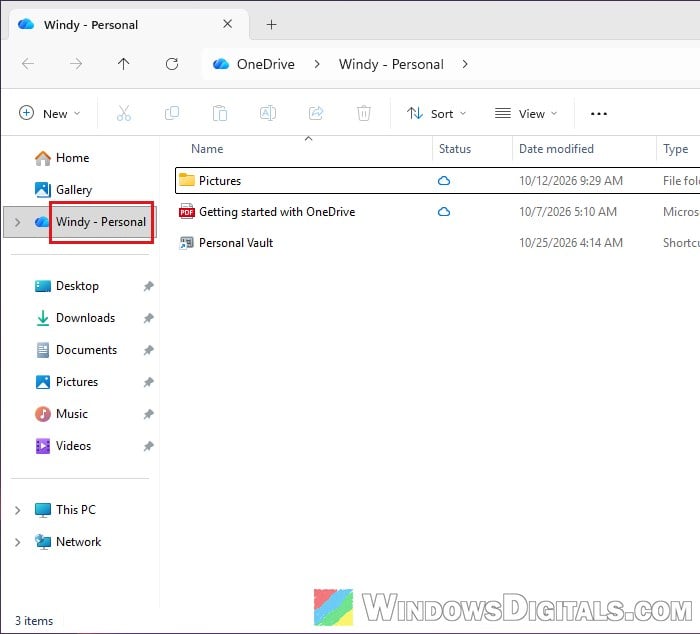
Task: Expand the Network tree node
Action: point(17,542)
